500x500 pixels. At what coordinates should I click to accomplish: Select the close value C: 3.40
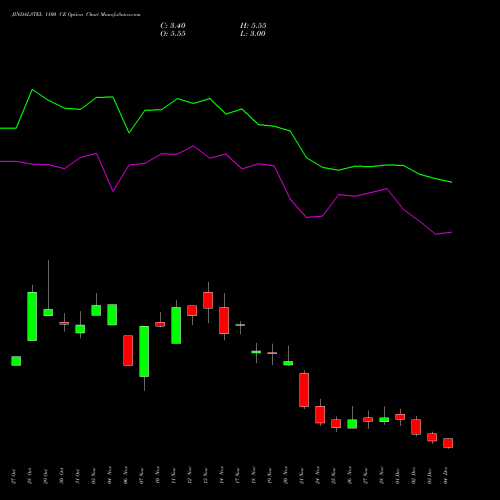(x=173, y=26)
